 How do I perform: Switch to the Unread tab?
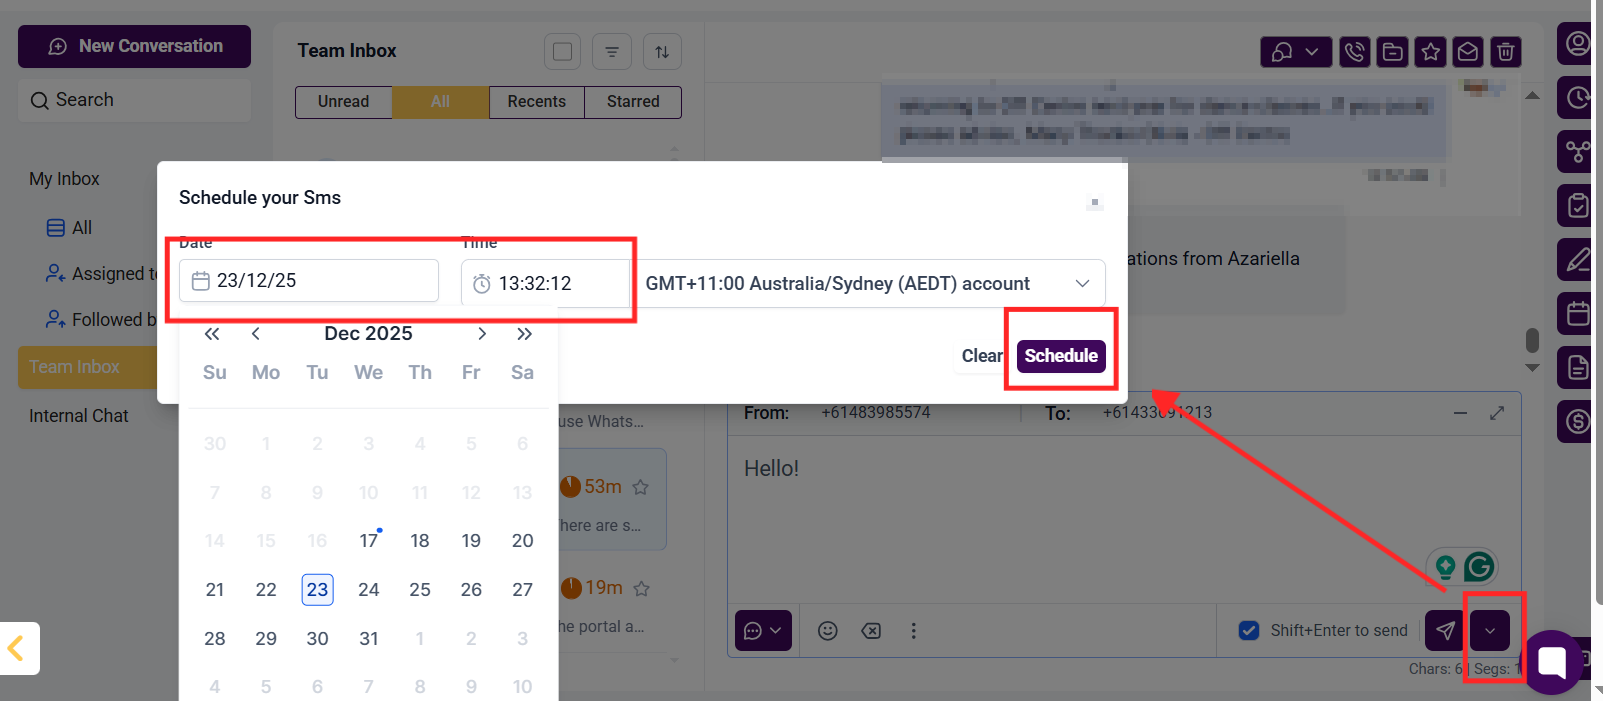pyautogui.click(x=343, y=102)
